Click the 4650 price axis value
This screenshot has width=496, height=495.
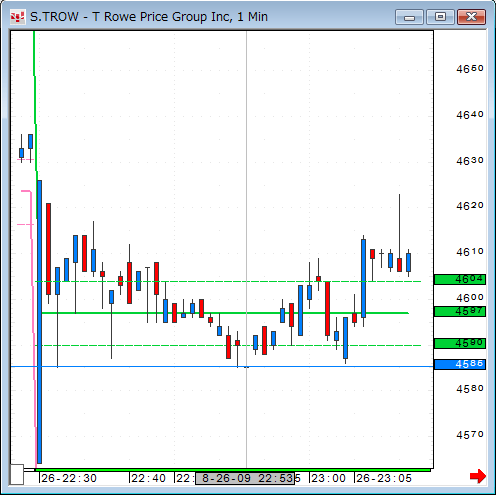(x=470, y=69)
